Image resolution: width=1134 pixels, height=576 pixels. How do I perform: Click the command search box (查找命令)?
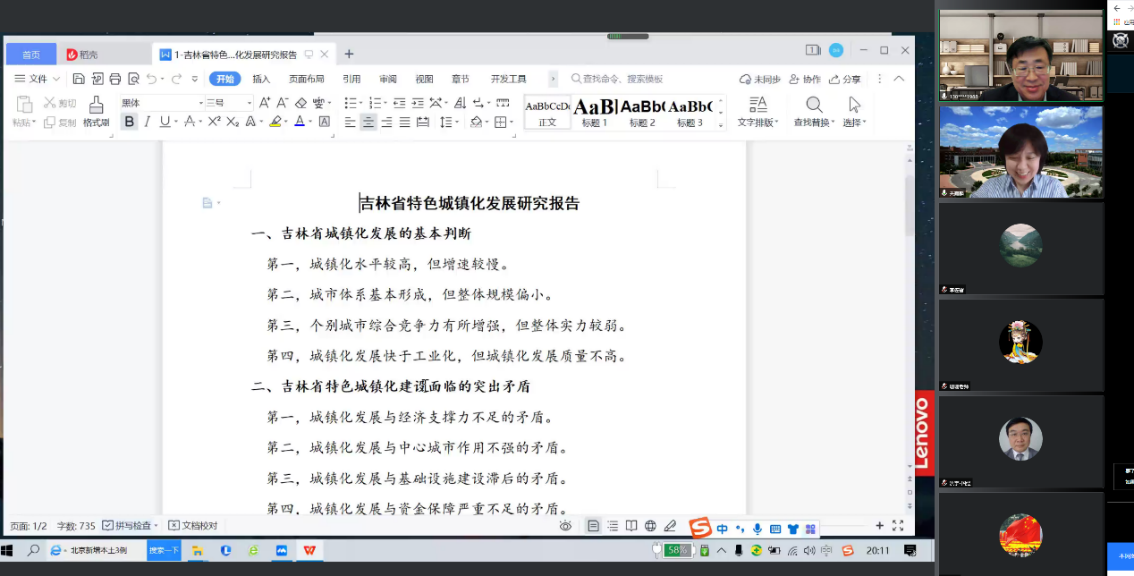tap(620, 79)
